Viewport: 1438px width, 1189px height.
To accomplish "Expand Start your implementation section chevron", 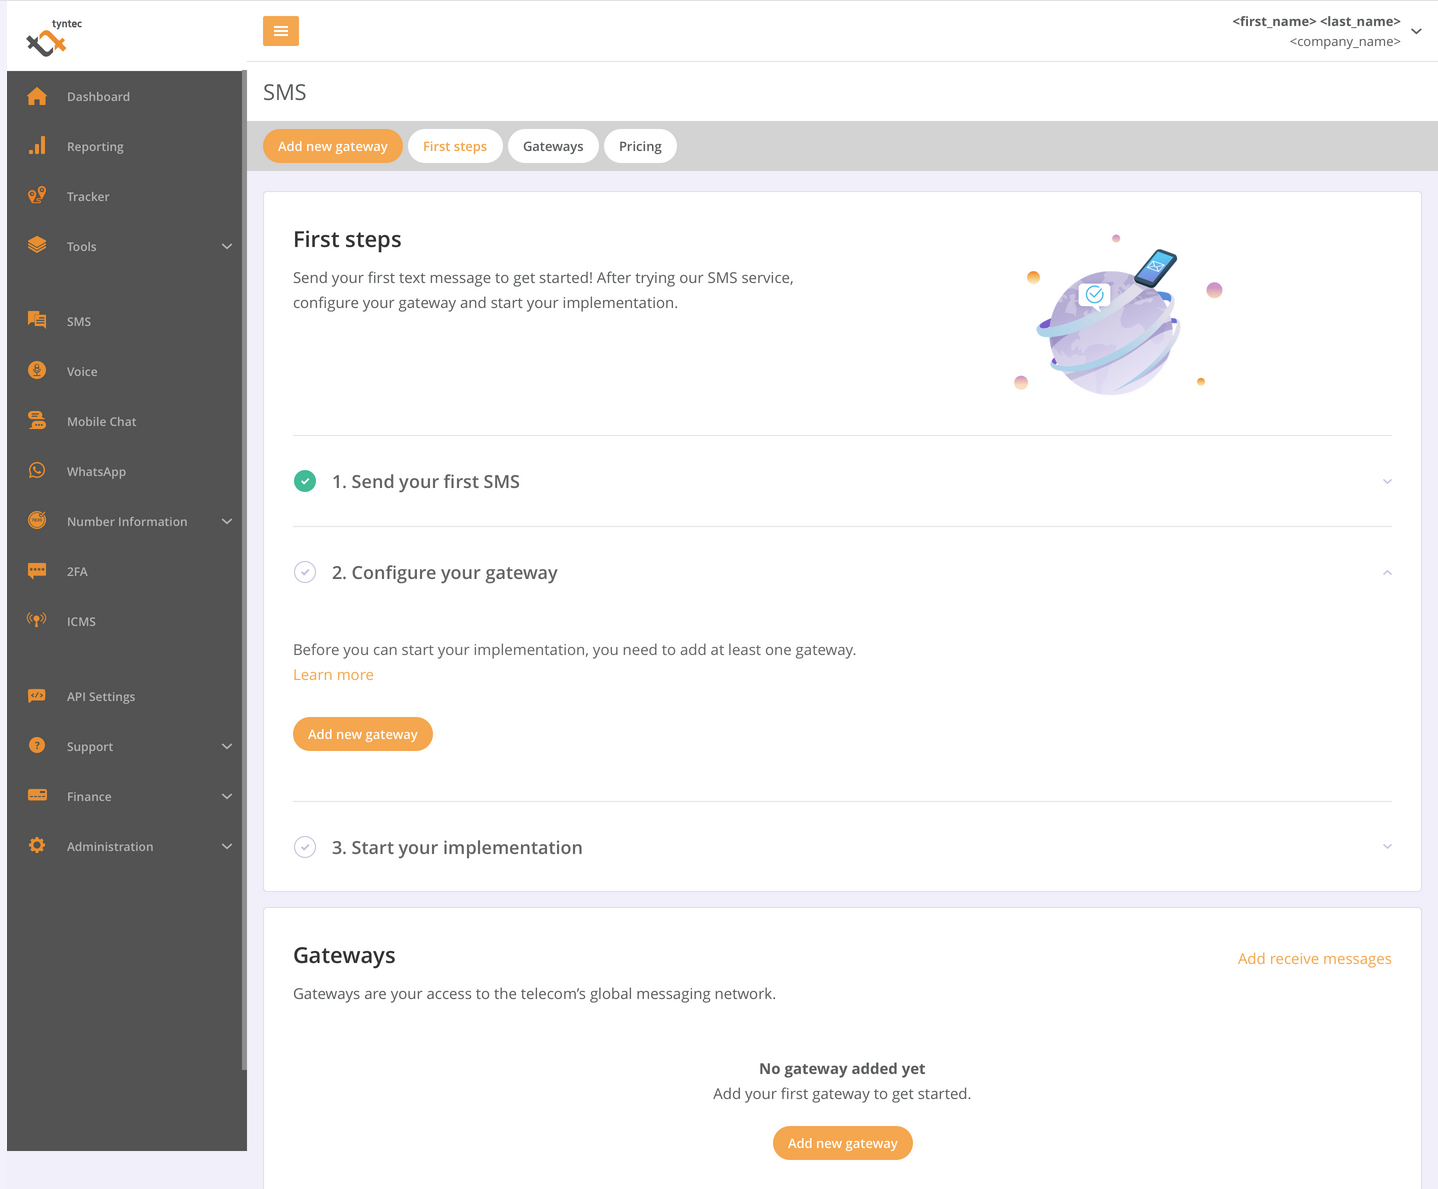I will [1387, 846].
